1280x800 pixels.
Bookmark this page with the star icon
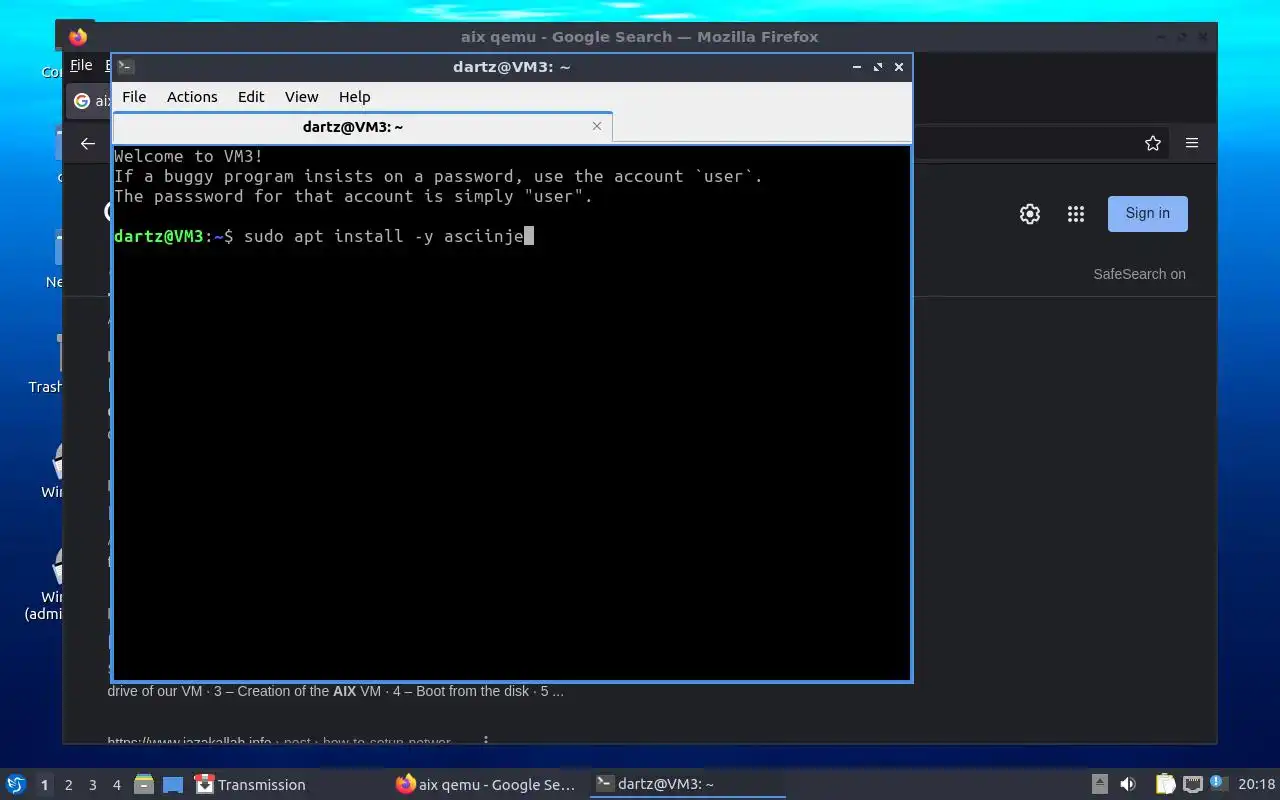[x=1153, y=143]
